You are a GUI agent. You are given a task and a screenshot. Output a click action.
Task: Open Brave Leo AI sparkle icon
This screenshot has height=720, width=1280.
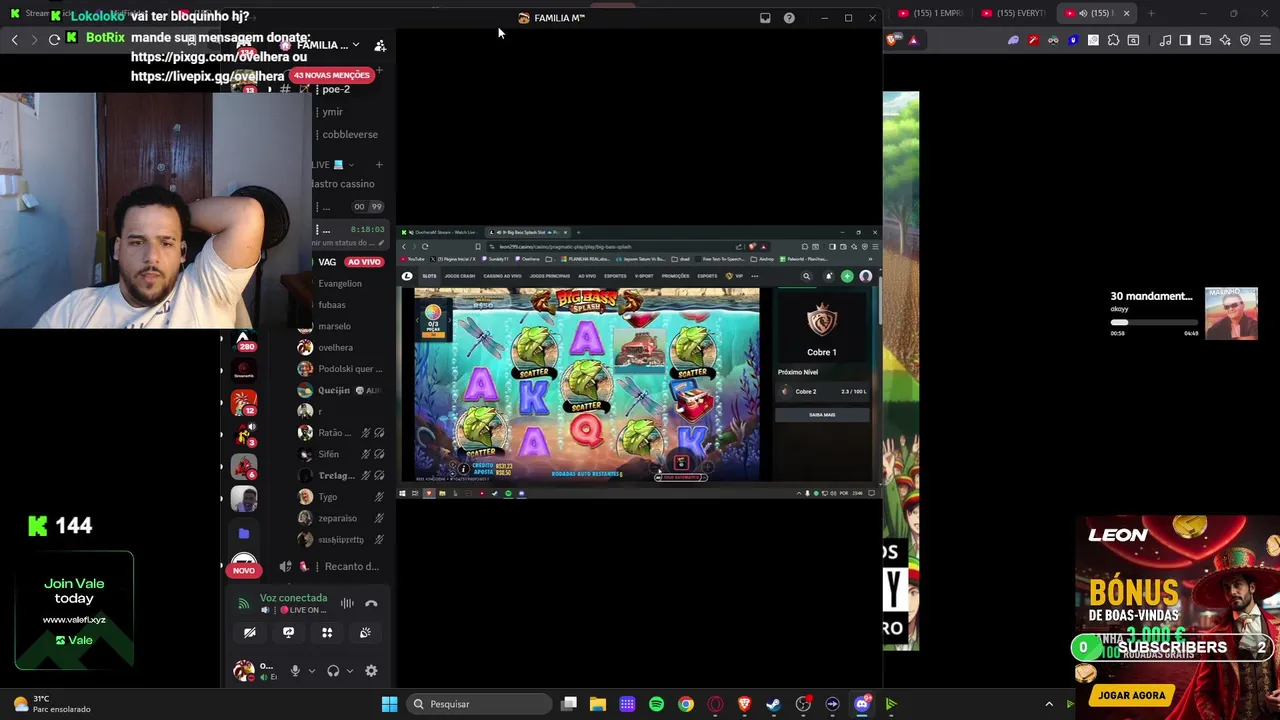point(1225,40)
